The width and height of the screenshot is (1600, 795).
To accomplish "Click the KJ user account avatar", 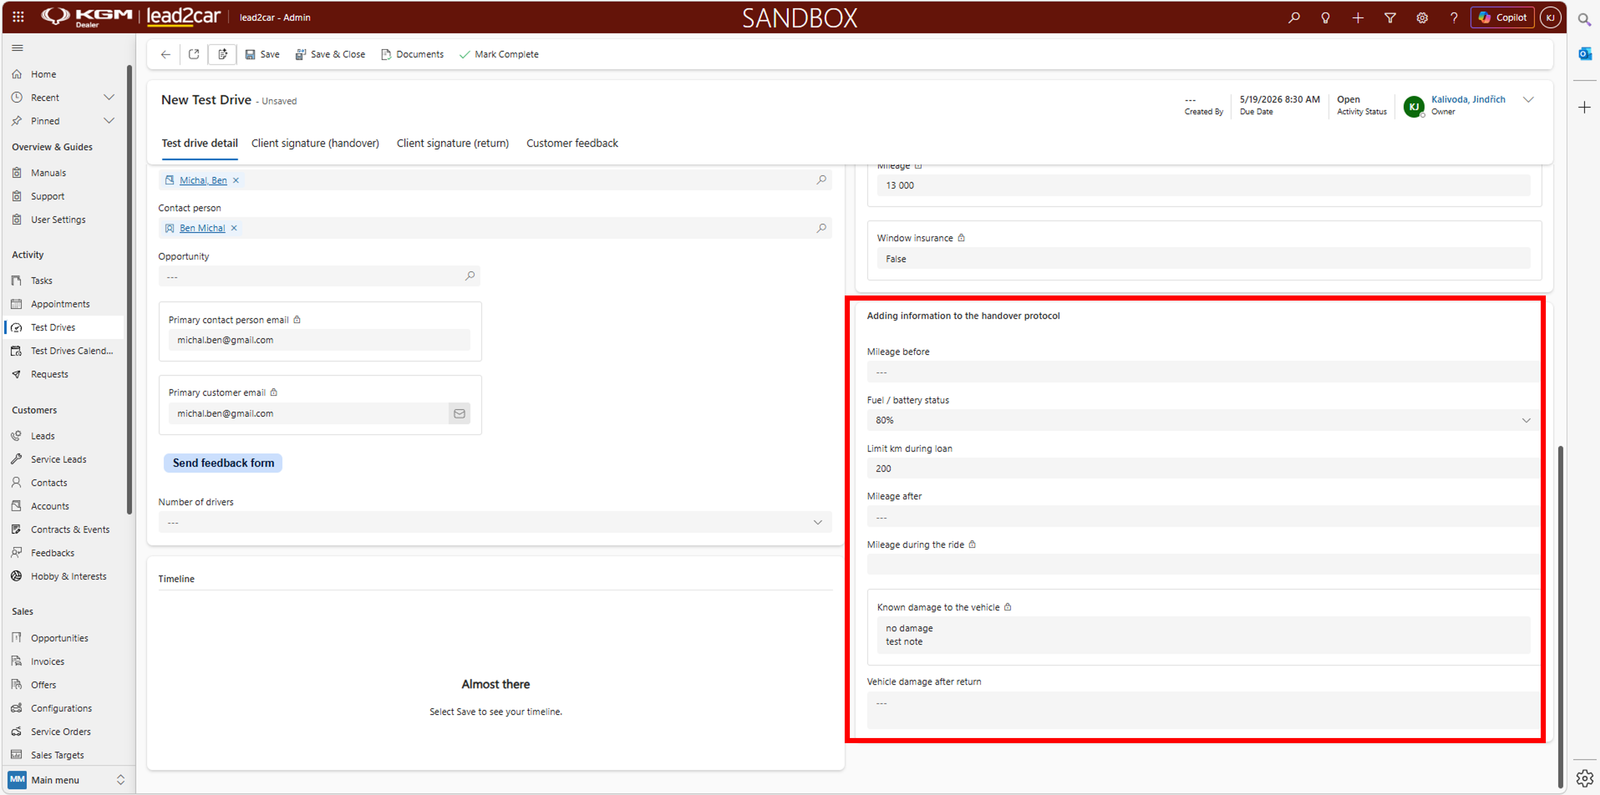I will click(x=1551, y=17).
